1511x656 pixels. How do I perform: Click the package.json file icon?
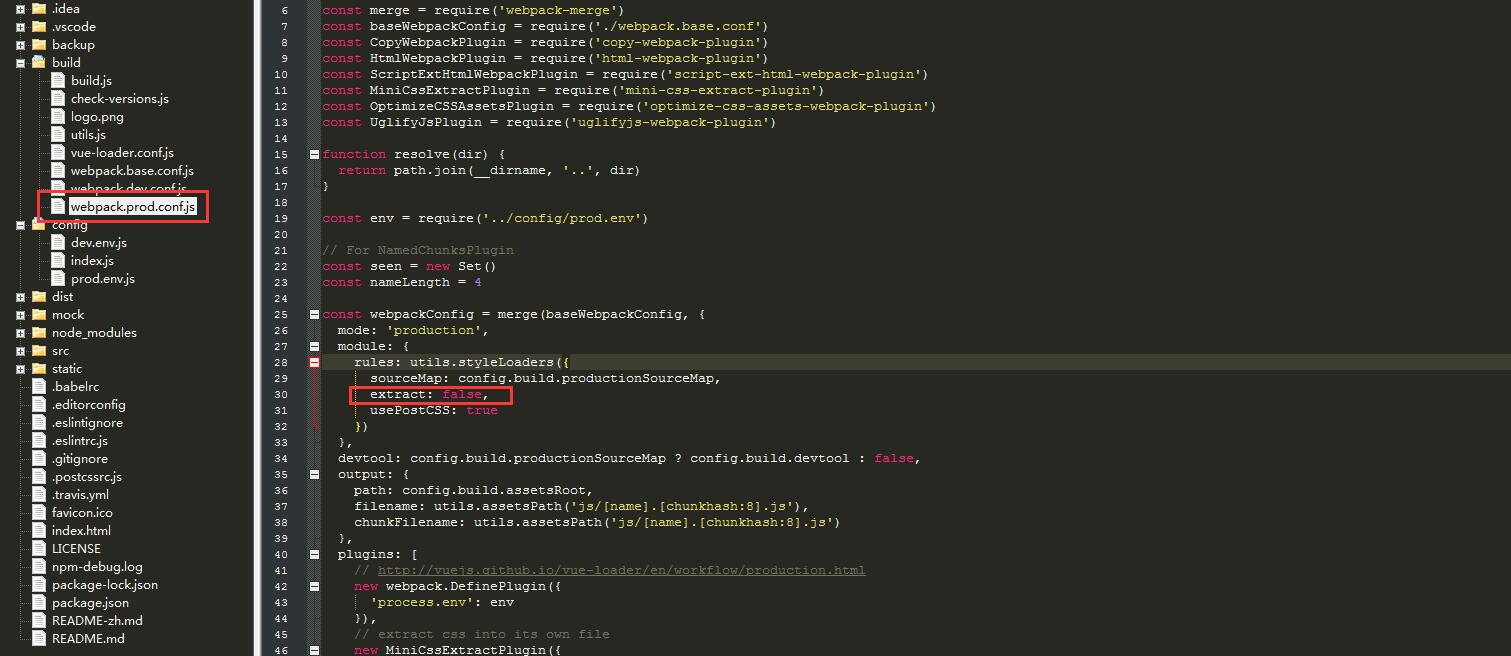coord(39,602)
